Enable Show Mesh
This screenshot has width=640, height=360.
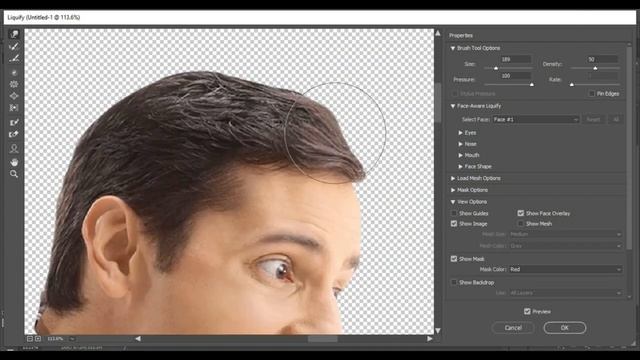pyautogui.click(x=520, y=224)
